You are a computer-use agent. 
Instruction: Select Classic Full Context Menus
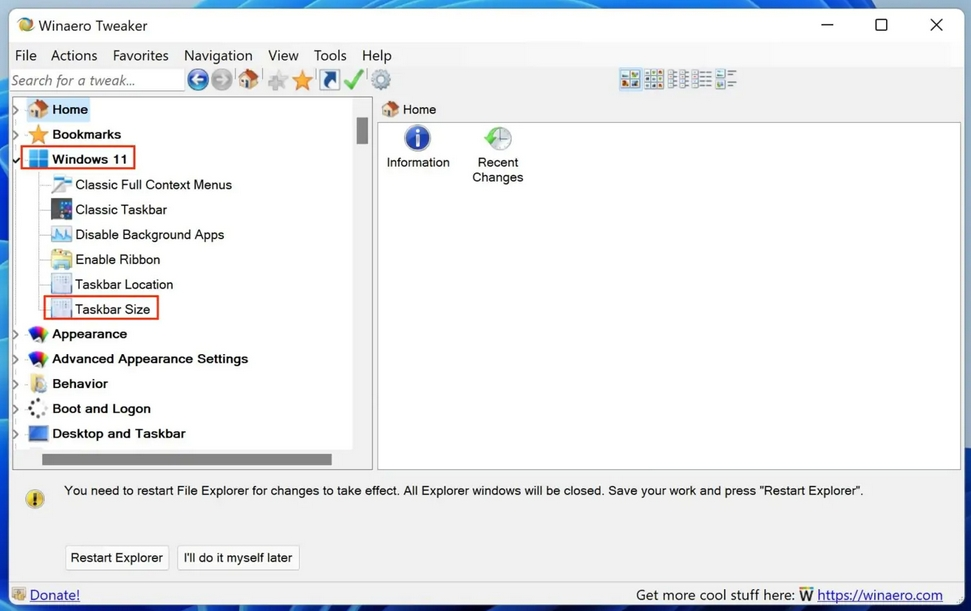point(153,184)
